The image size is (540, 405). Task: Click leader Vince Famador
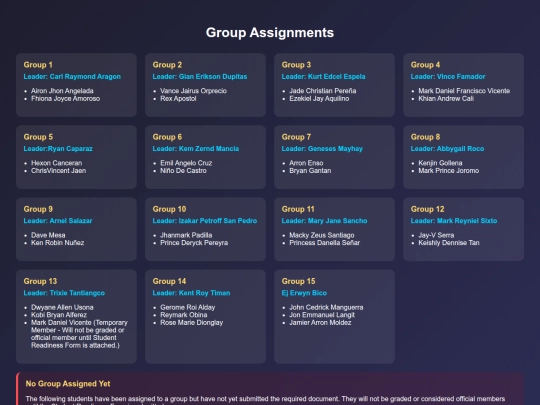tap(461, 76)
